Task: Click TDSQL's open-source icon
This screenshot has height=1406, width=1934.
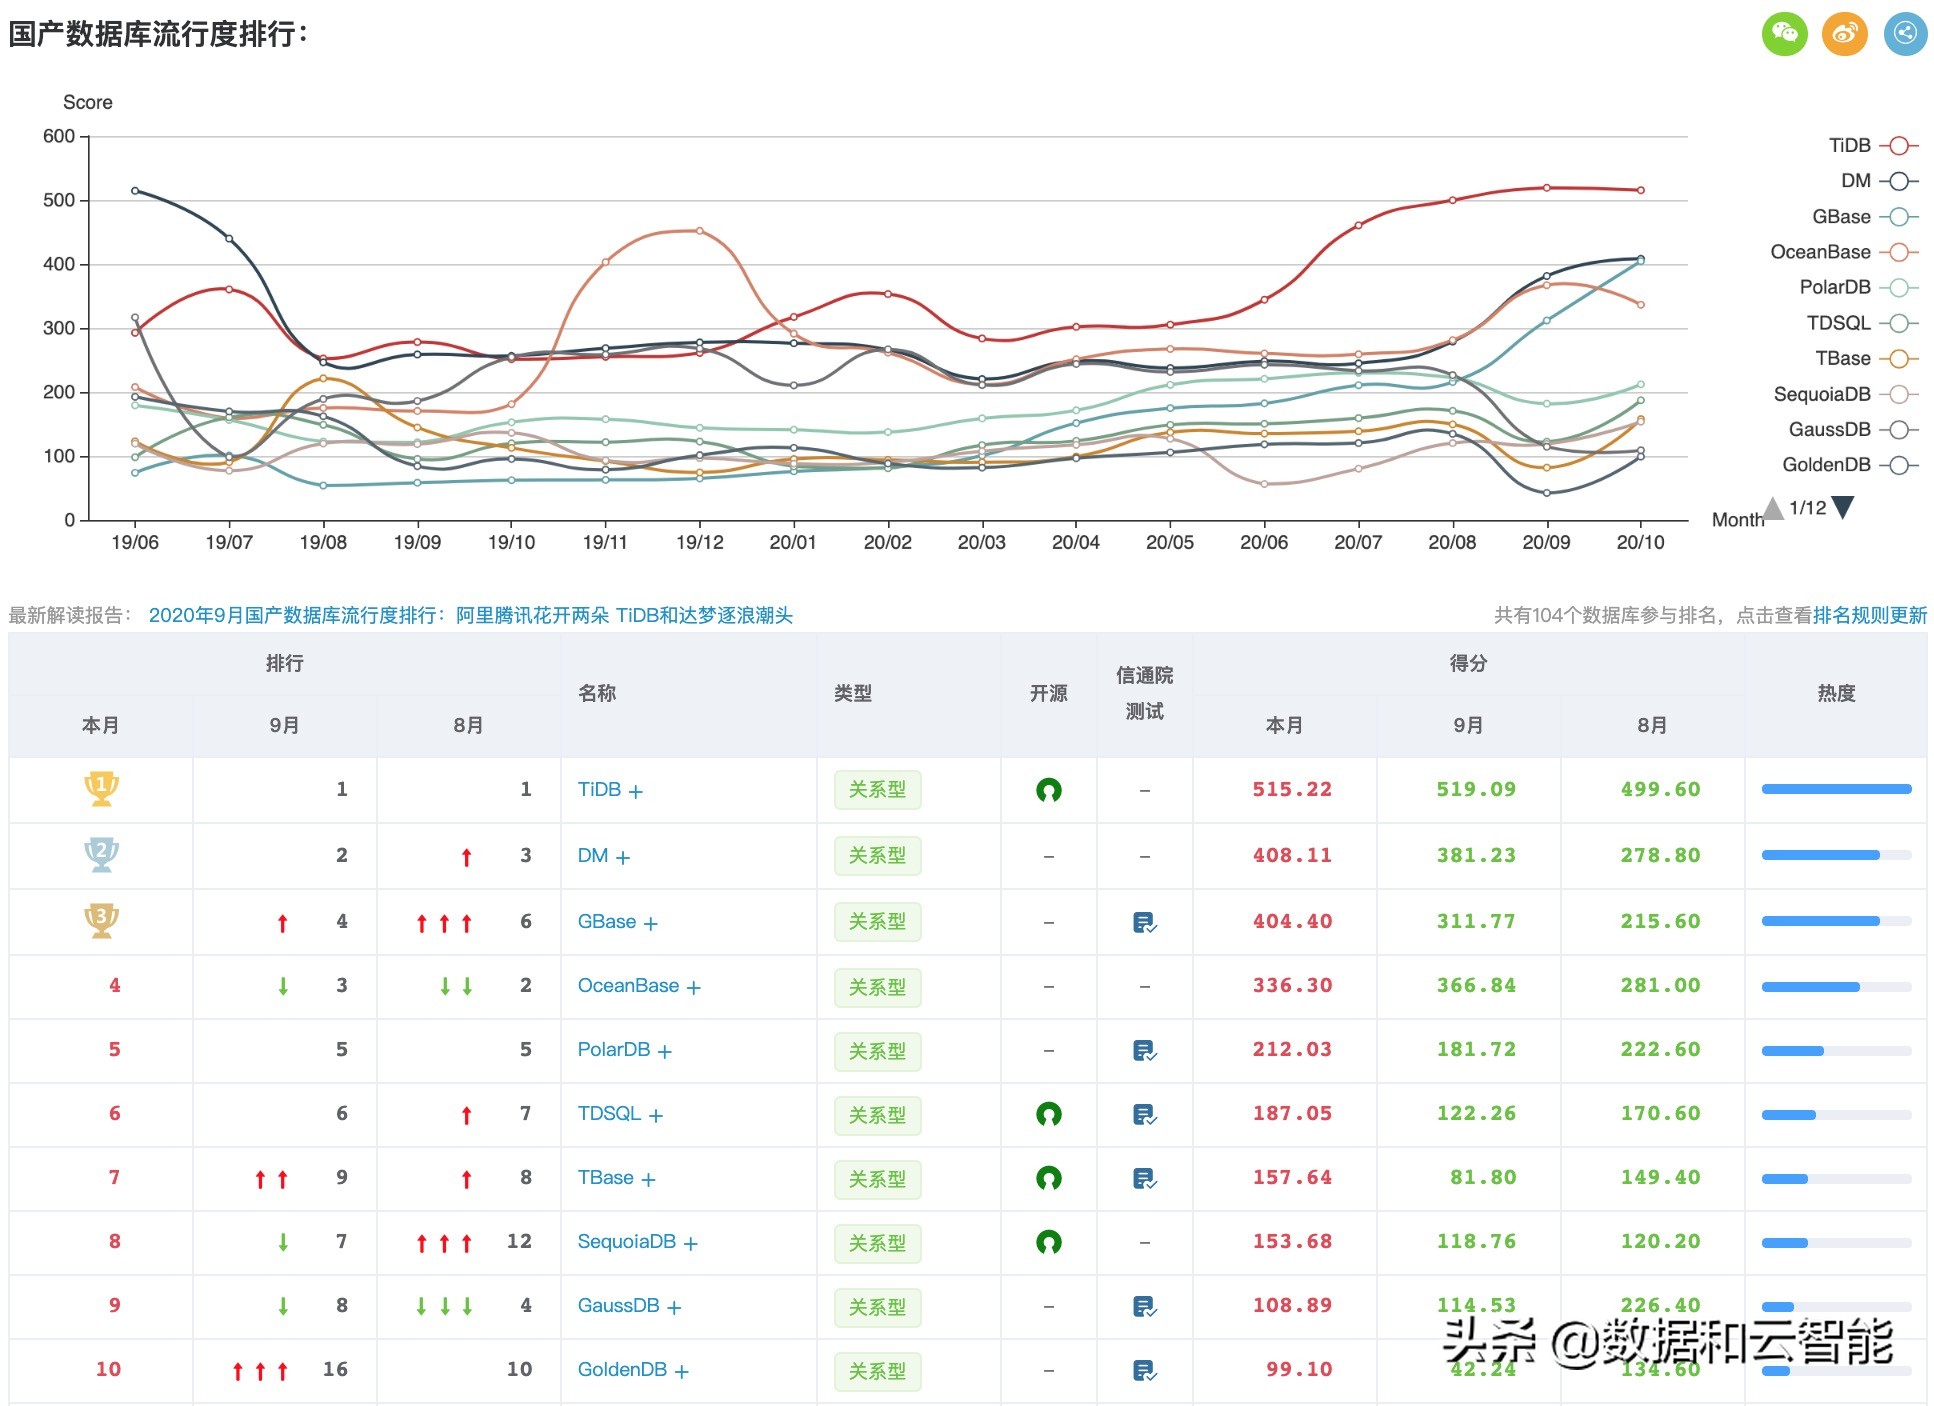Action: 1048,1114
